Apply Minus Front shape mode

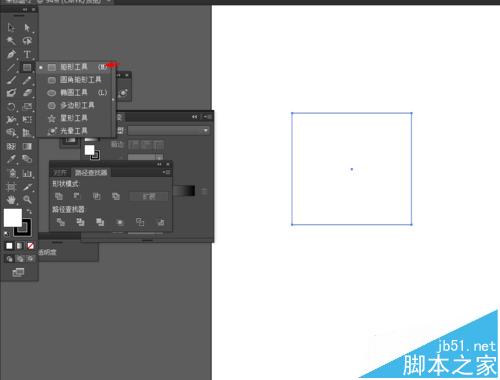tap(77, 196)
